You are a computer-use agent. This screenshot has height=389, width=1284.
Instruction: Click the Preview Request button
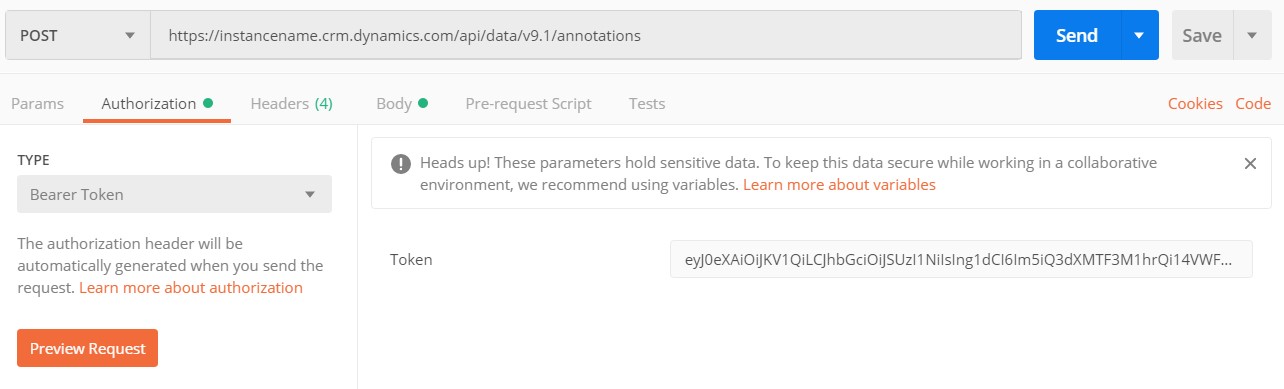click(x=87, y=348)
